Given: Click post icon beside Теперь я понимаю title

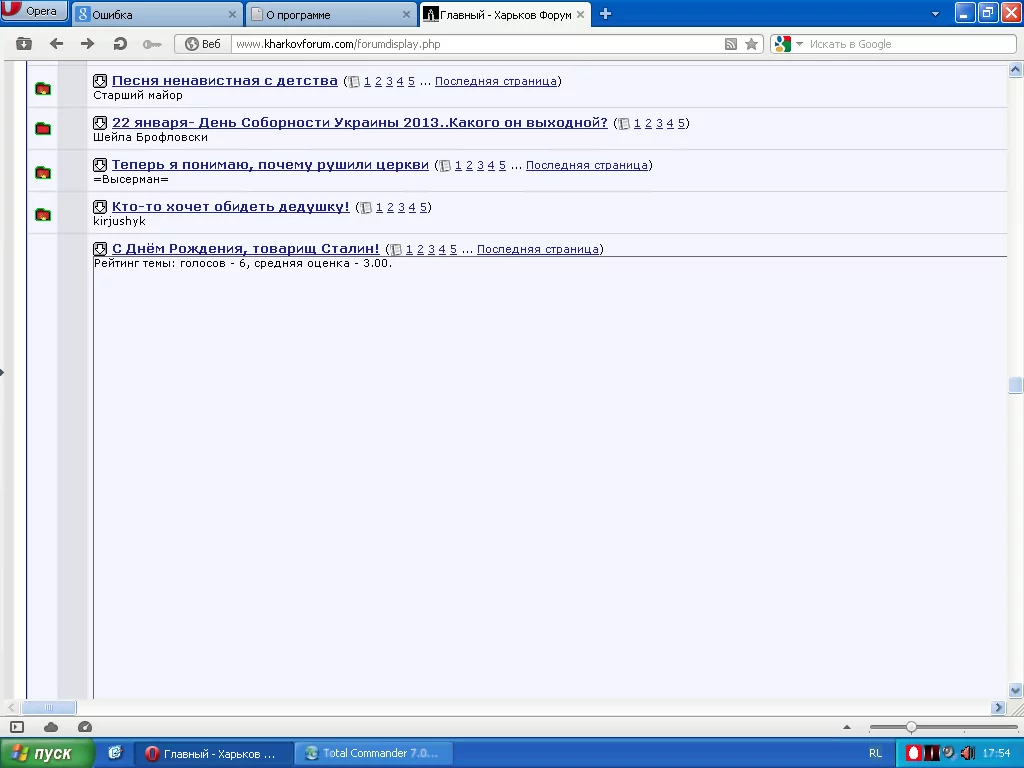Looking at the screenshot, I should [x=100, y=165].
